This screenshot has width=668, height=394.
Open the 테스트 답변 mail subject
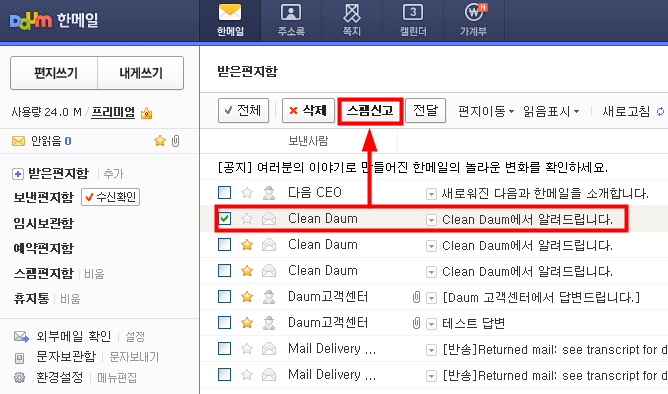tap(473, 323)
